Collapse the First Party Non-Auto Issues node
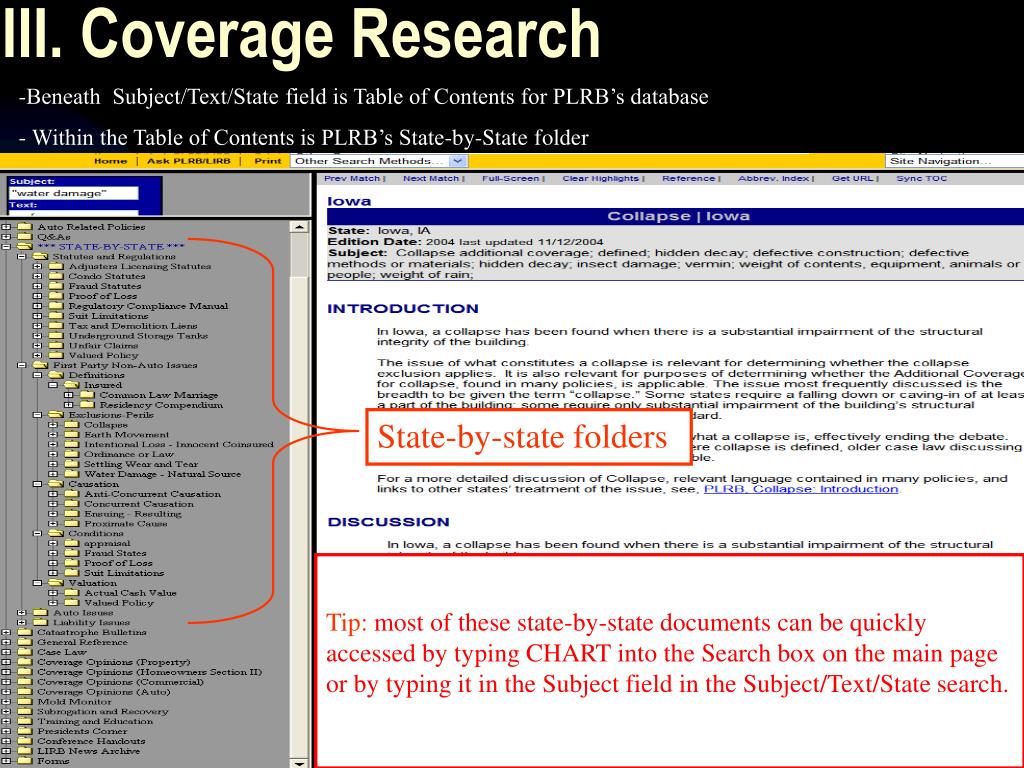The height and width of the screenshot is (768, 1024). (x=22, y=365)
